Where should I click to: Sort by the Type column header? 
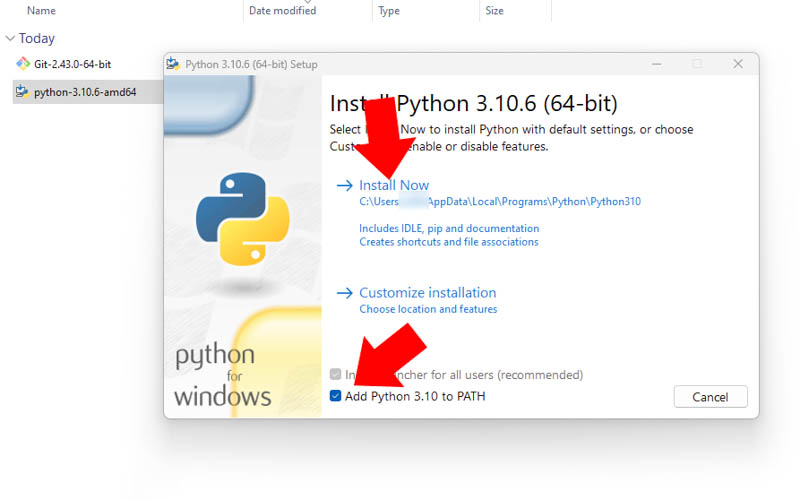click(389, 11)
